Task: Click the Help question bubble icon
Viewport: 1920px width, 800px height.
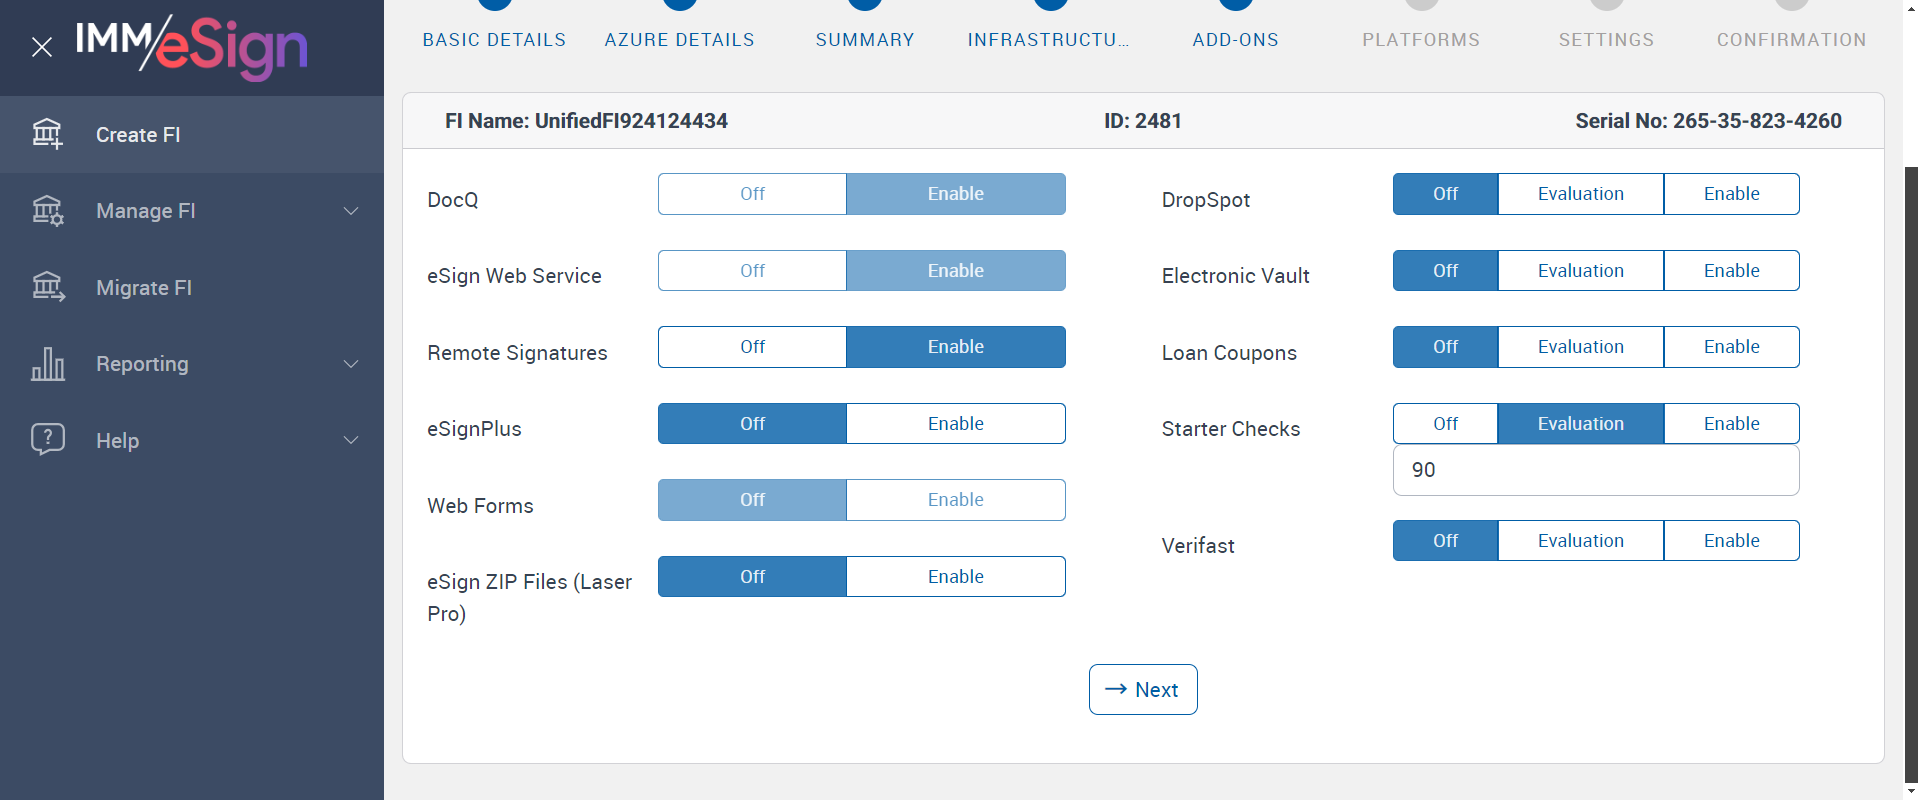Action: point(47,440)
